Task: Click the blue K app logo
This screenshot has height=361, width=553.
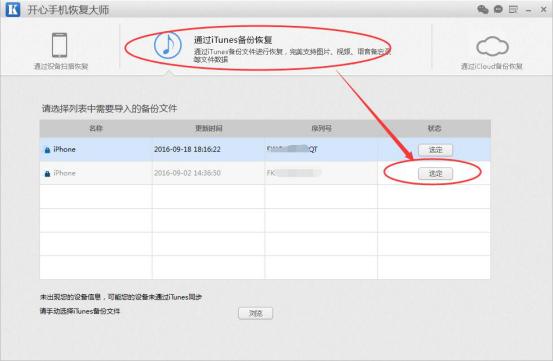Action: [x=13, y=9]
